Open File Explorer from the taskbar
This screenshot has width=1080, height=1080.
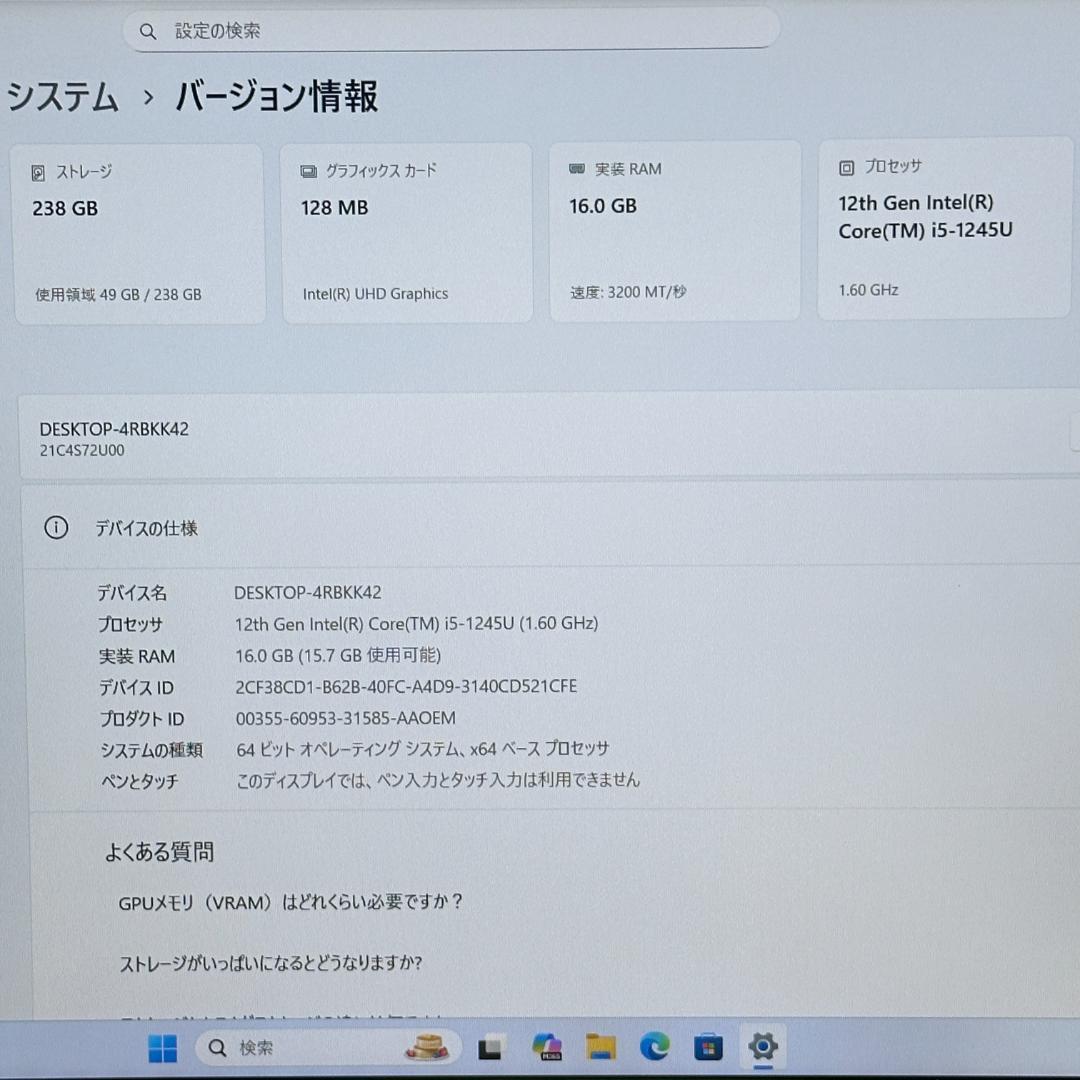[600, 1048]
